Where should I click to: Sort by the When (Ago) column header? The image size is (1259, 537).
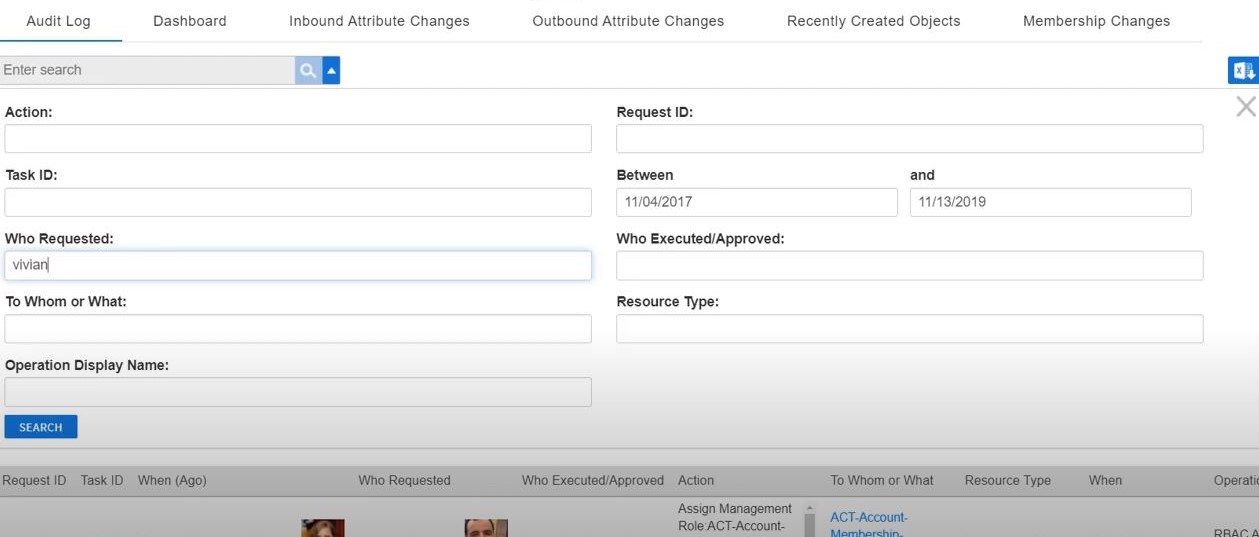172,480
